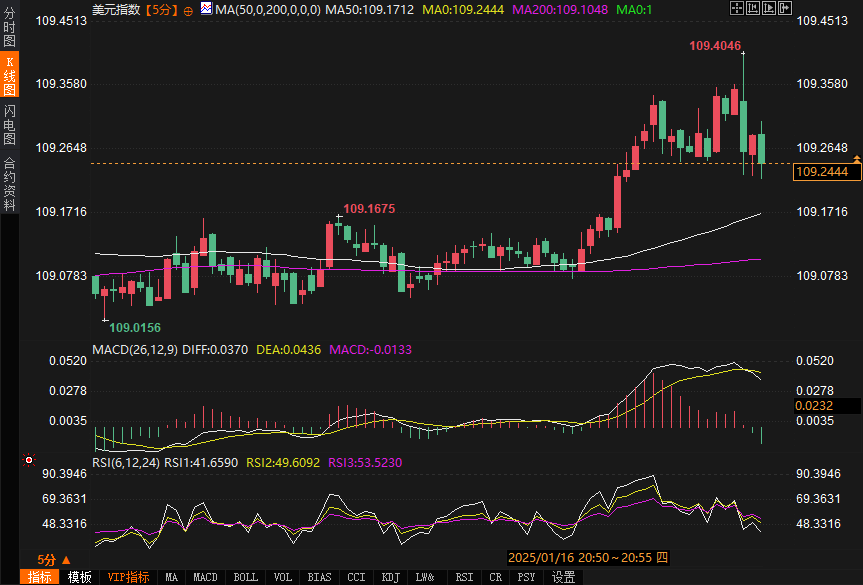
Task: Click the range measurement icon at top right
Action: (x=752, y=8)
